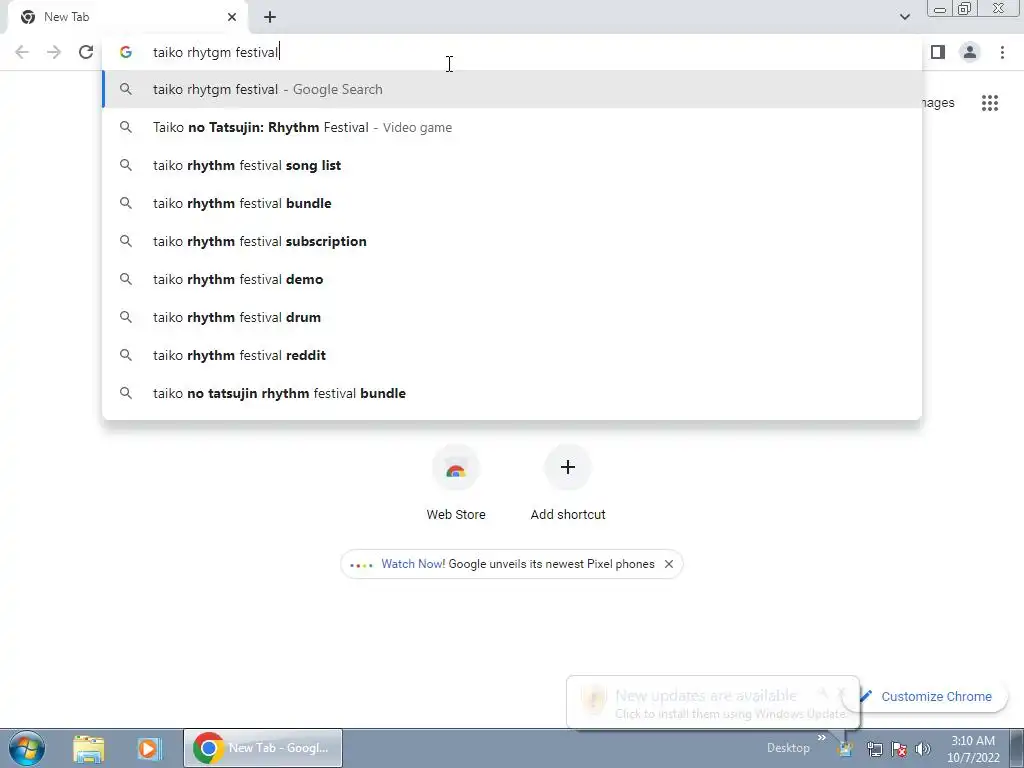Choose the 'Taiko no Tatsujin: Rhythm Festival' video game suggestion
Screen dimensions: 1024x768
coord(512,127)
